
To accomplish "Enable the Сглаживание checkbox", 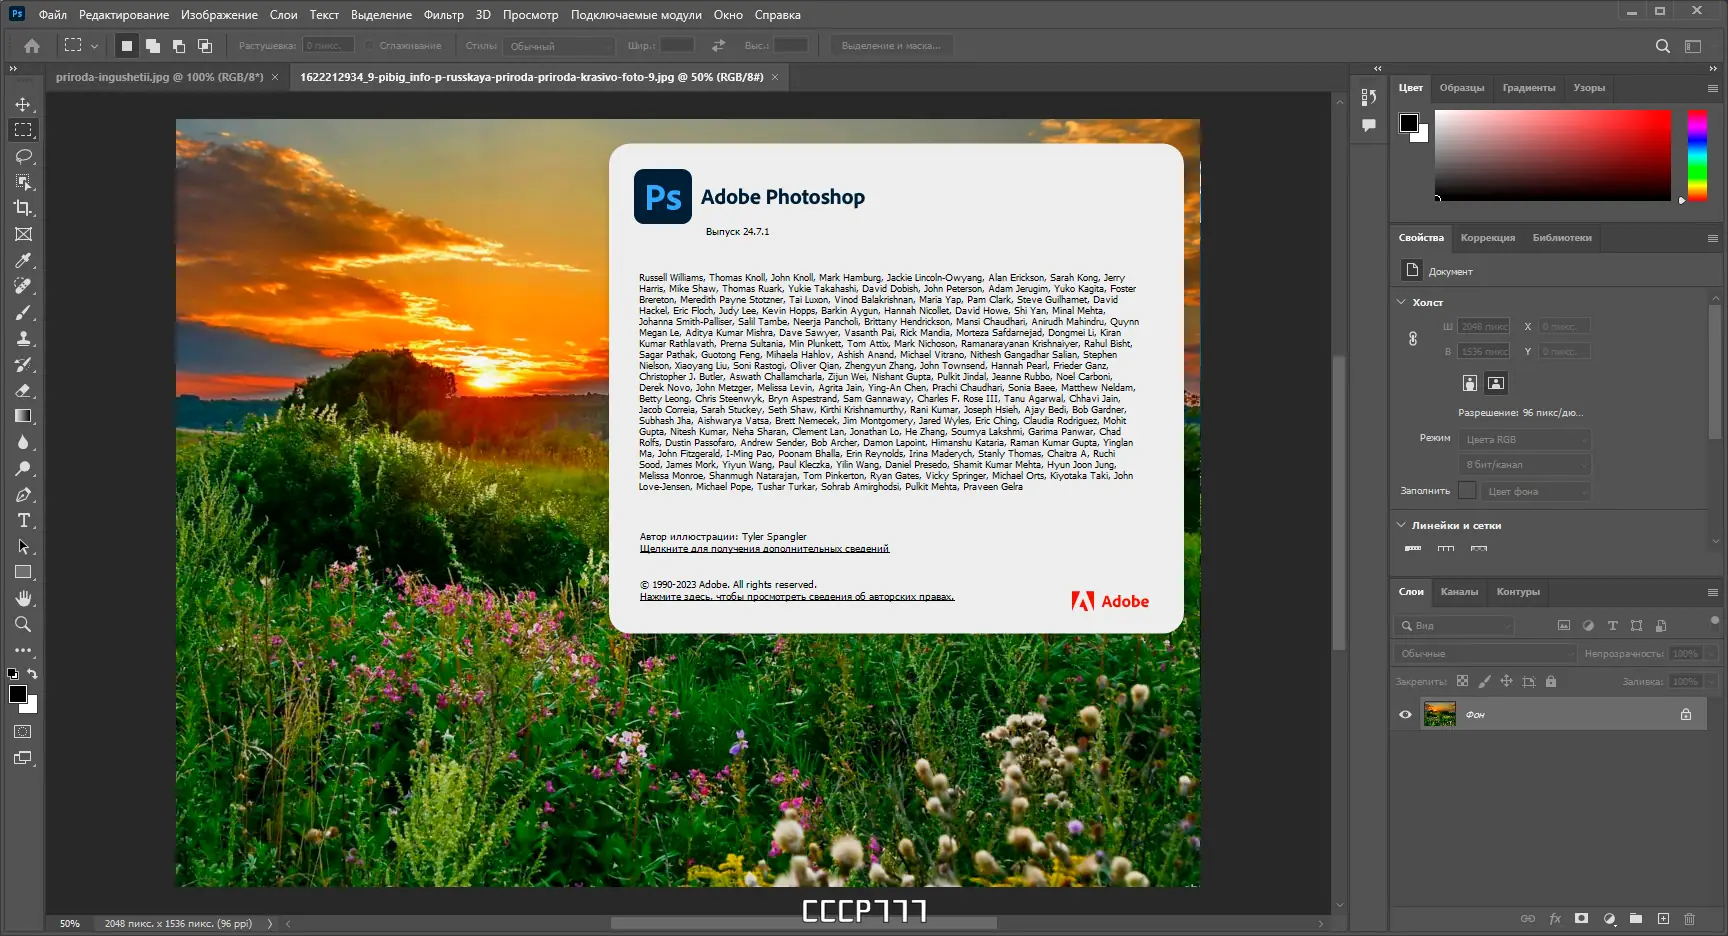I will [x=371, y=45].
